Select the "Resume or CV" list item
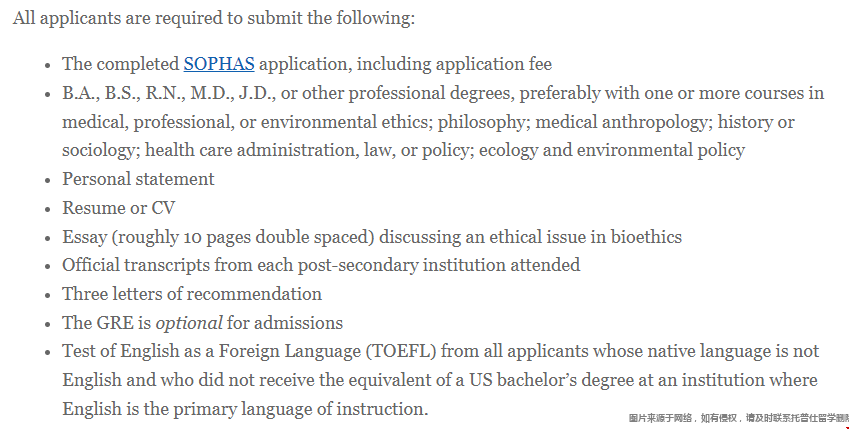The height and width of the screenshot is (429, 849). point(119,208)
